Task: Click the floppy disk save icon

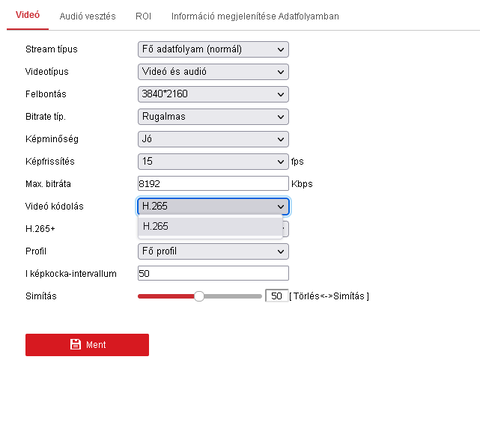Action: coord(75,344)
